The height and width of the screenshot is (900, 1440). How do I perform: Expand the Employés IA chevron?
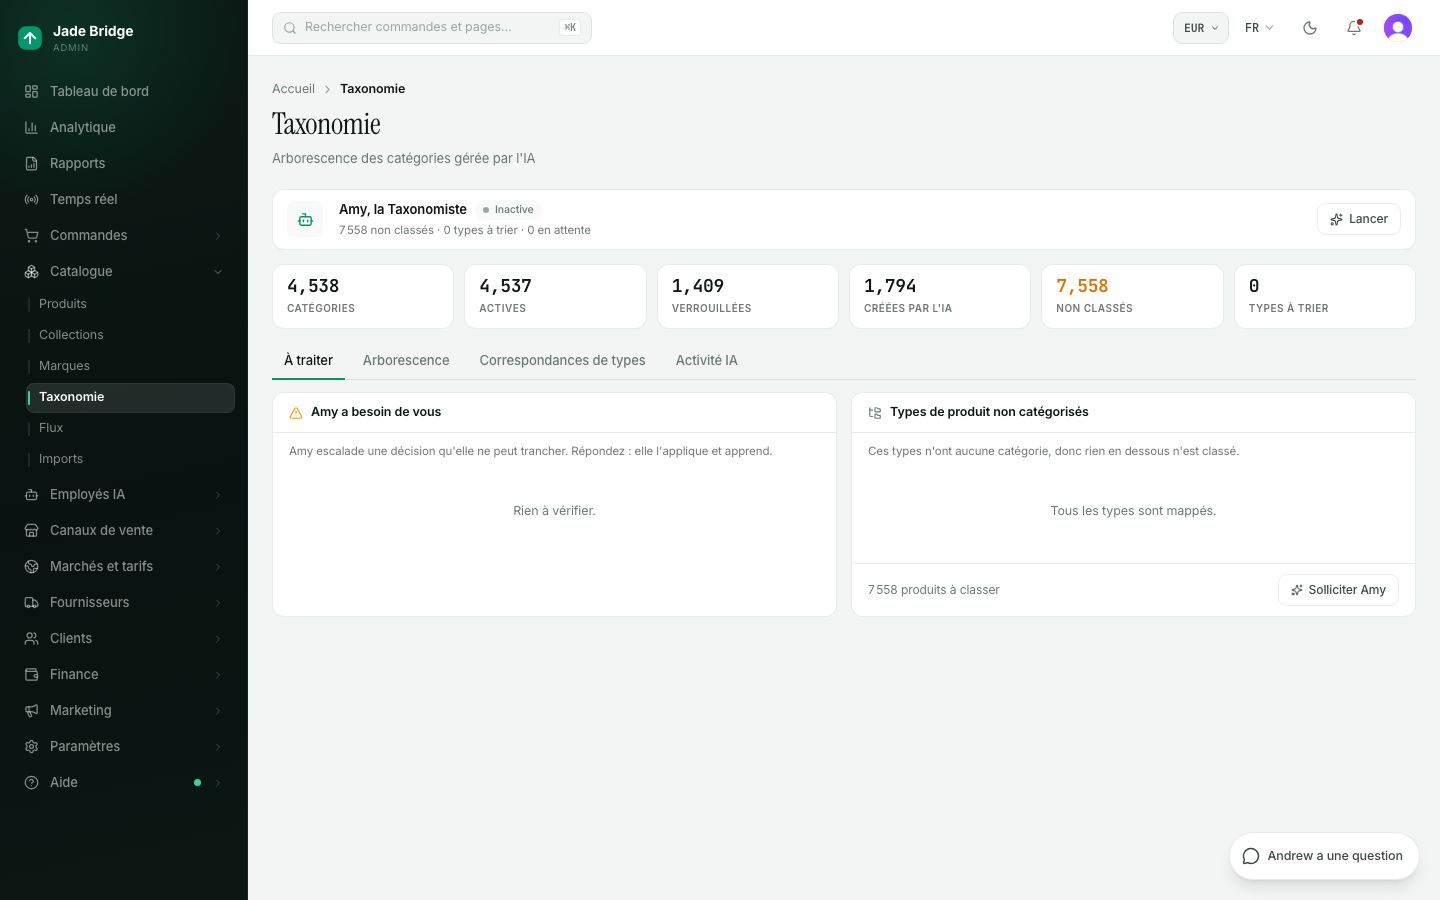(x=218, y=494)
